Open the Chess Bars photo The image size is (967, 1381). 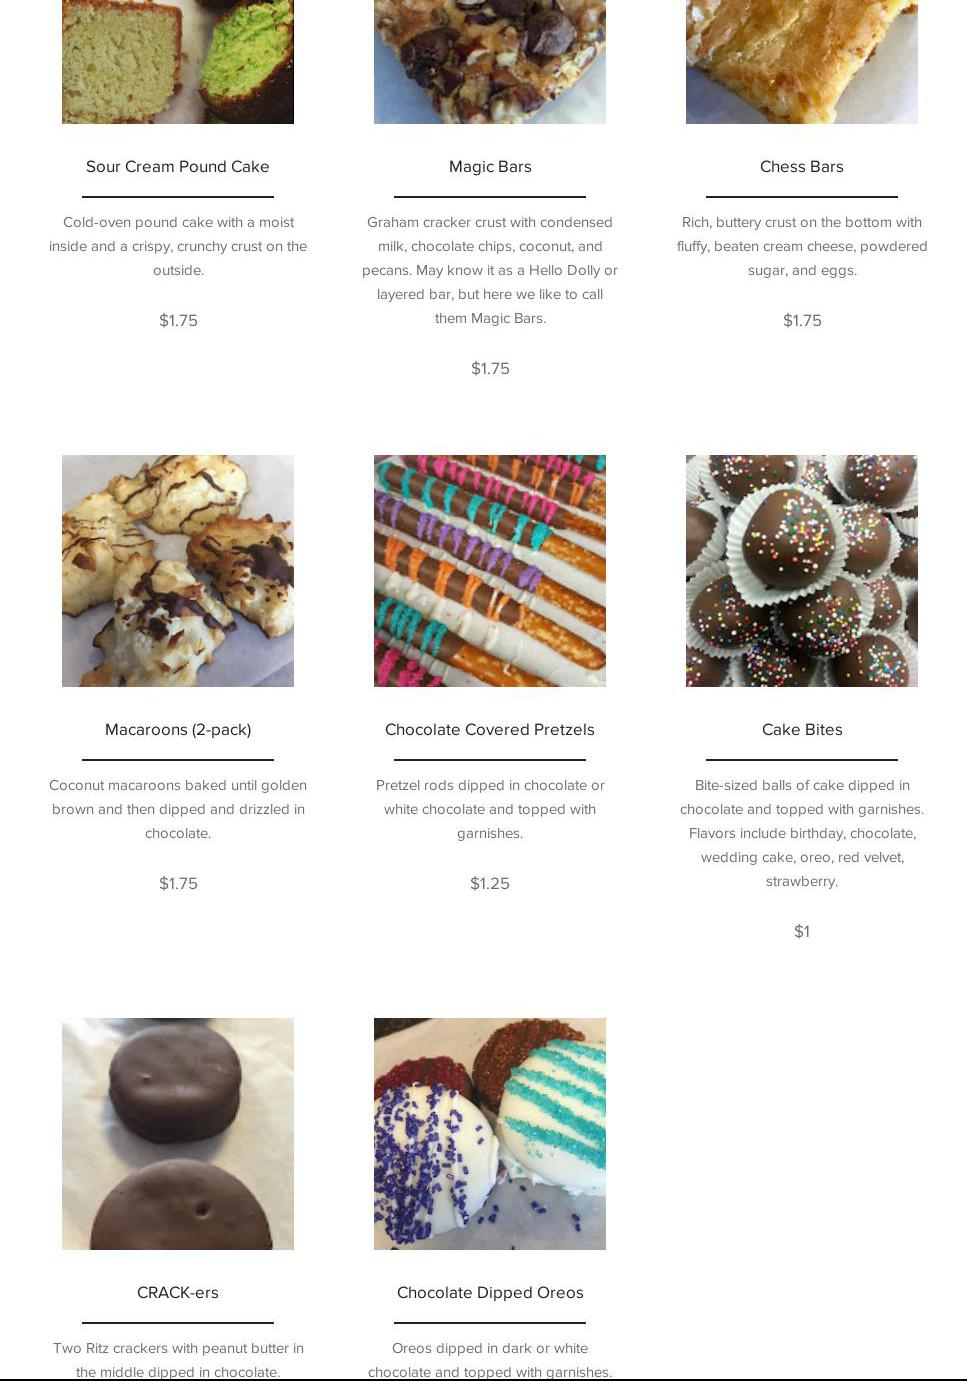point(802,62)
